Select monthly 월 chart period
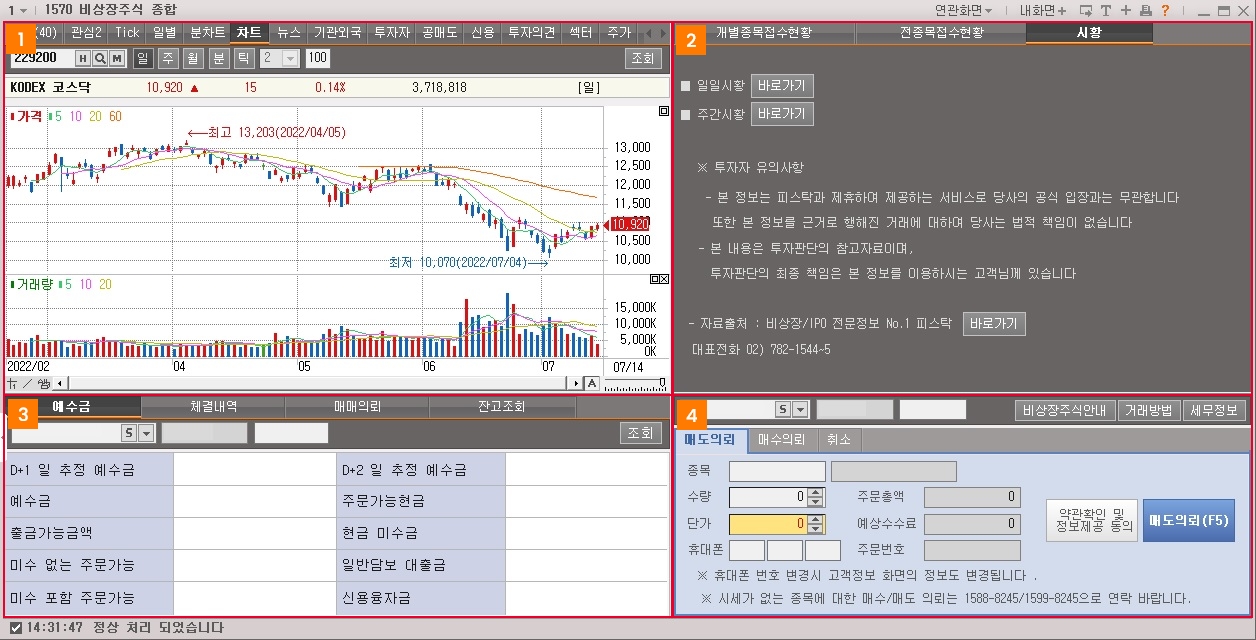Viewport: 1256px width, 640px height. tap(193, 58)
